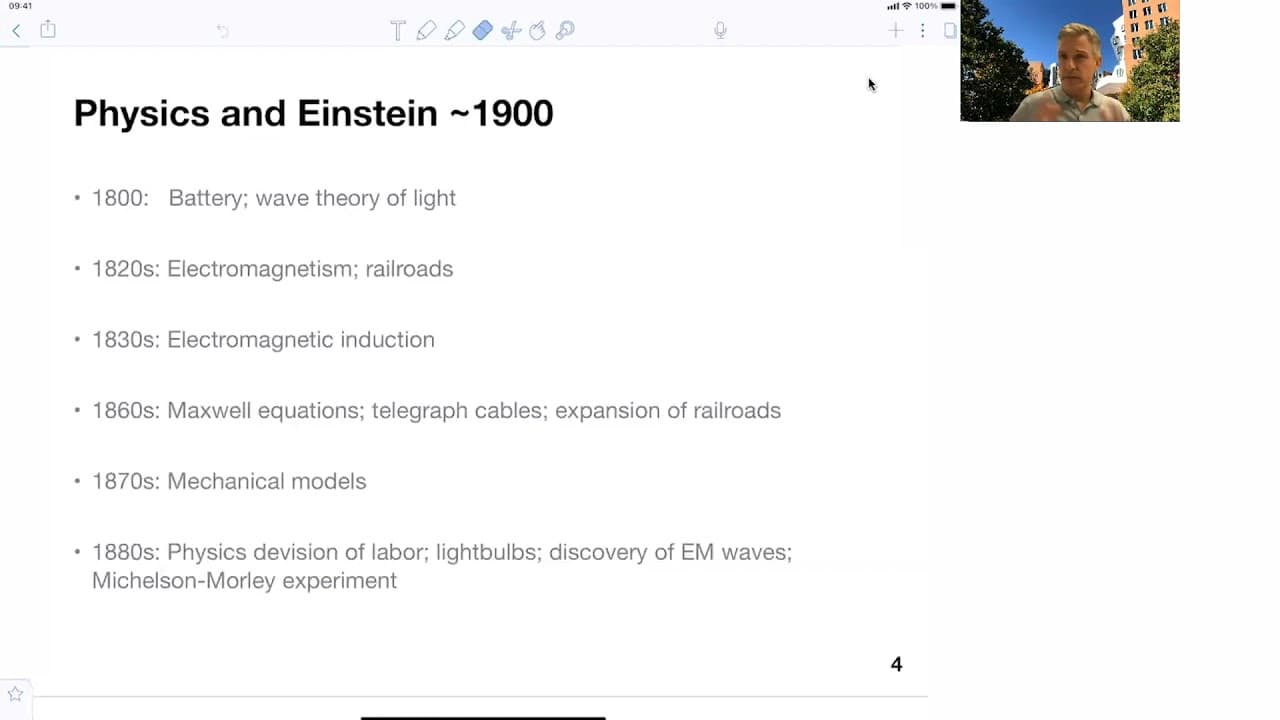Open the share/export icon
This screenshot has height=720, width=1280.
[x=48, y=30]
